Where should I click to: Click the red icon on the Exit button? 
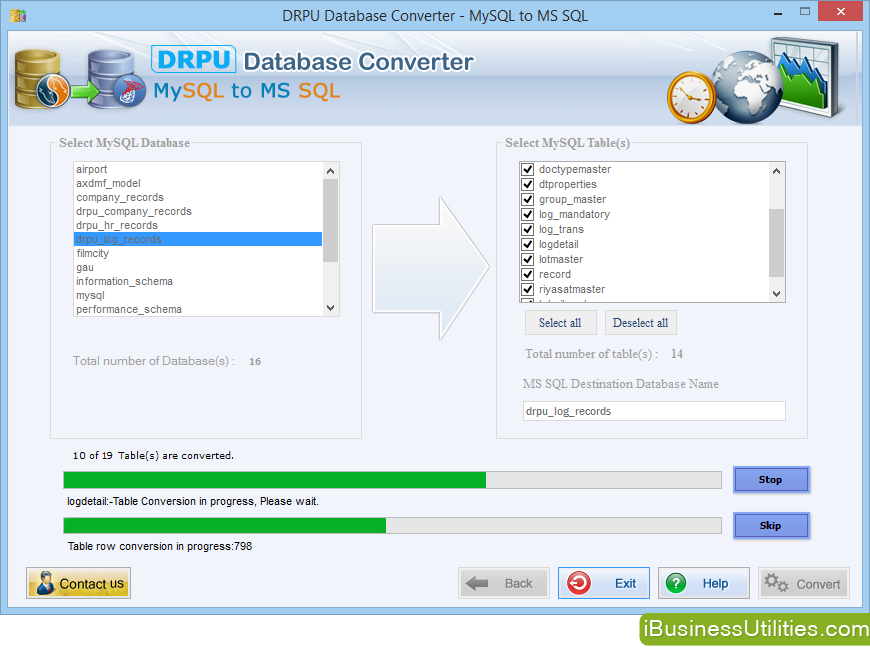tap(579, 583)
